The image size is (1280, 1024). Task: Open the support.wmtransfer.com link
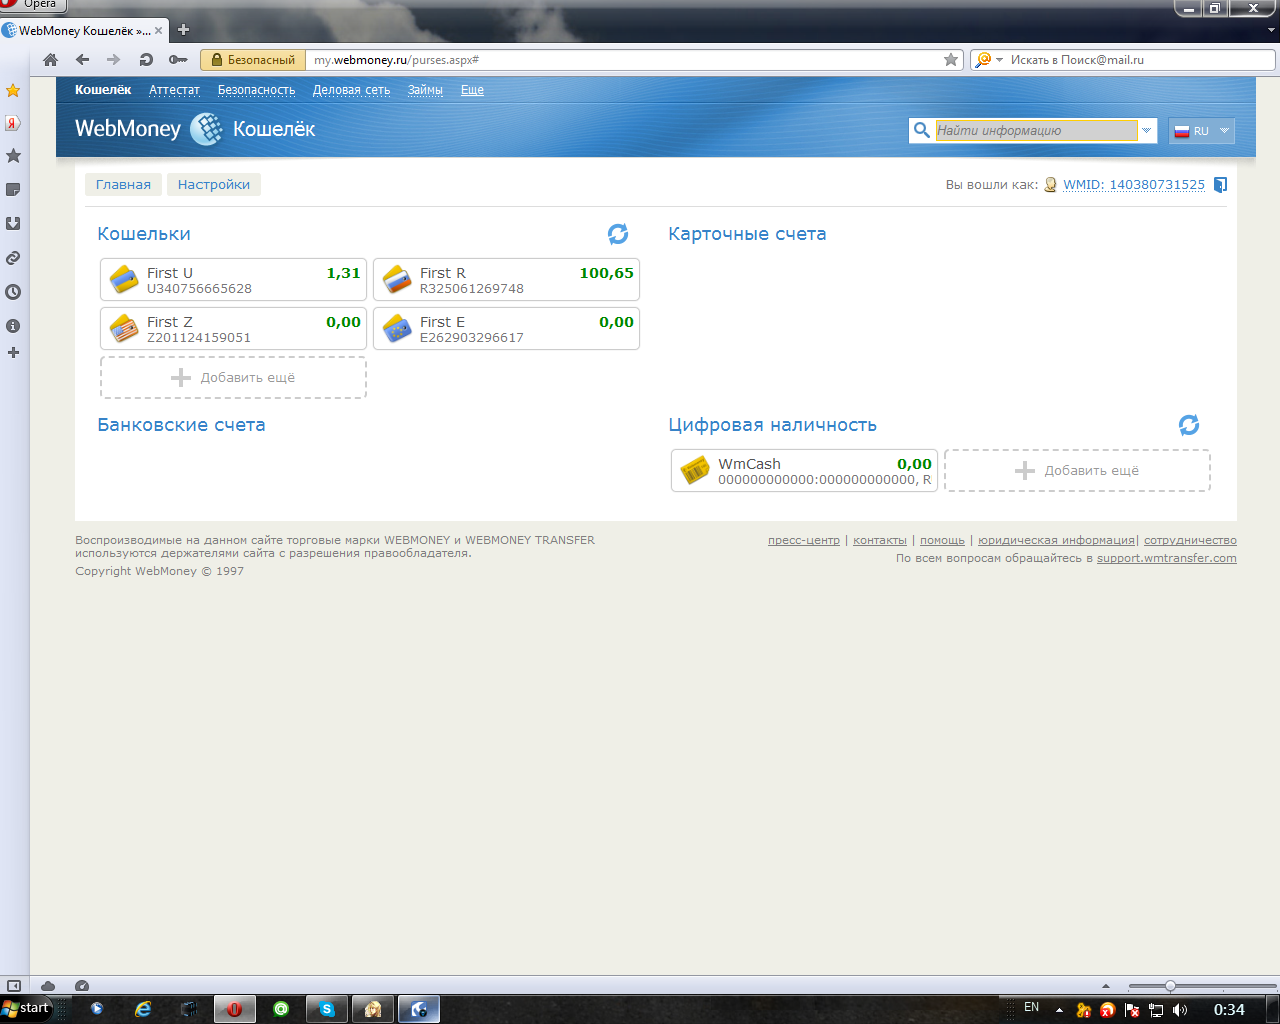click(x=1167, y=558)
